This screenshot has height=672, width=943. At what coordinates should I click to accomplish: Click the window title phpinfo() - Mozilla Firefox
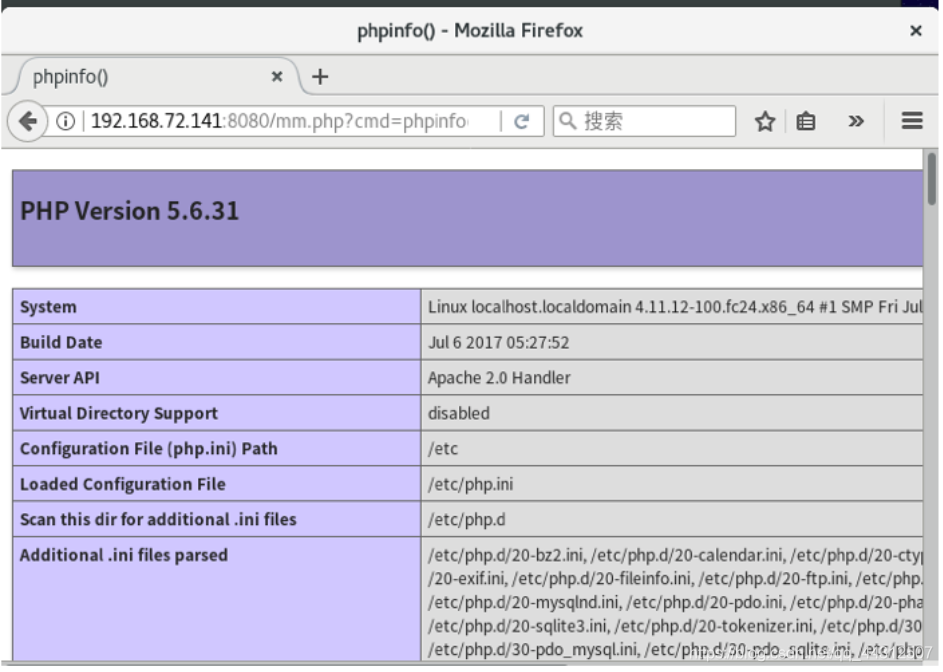pos(470,30)
